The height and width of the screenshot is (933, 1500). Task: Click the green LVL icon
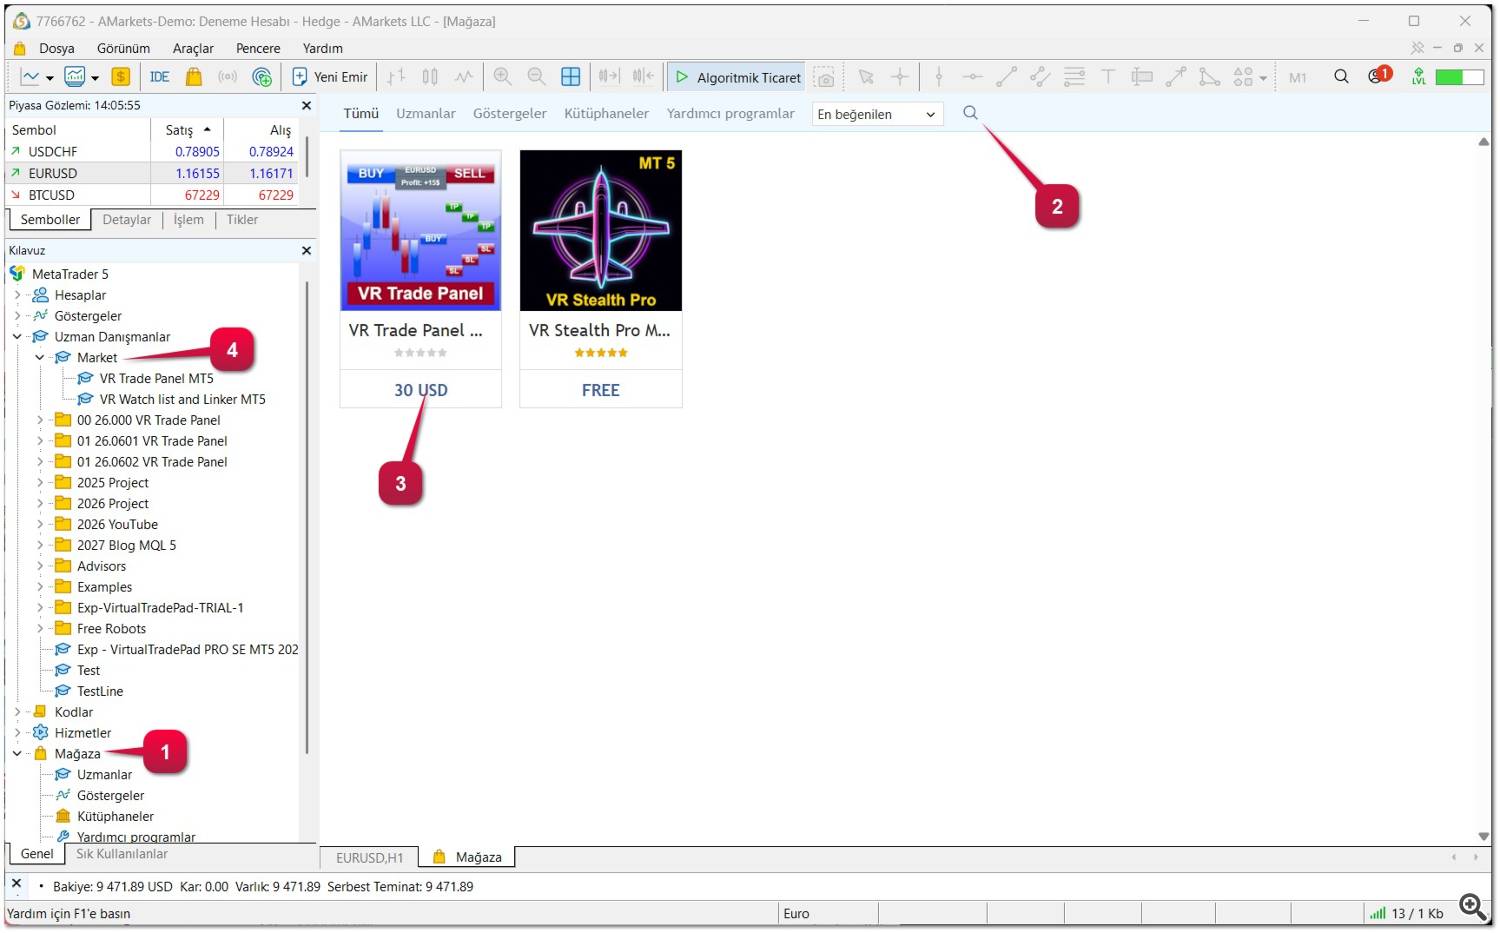1418,77
